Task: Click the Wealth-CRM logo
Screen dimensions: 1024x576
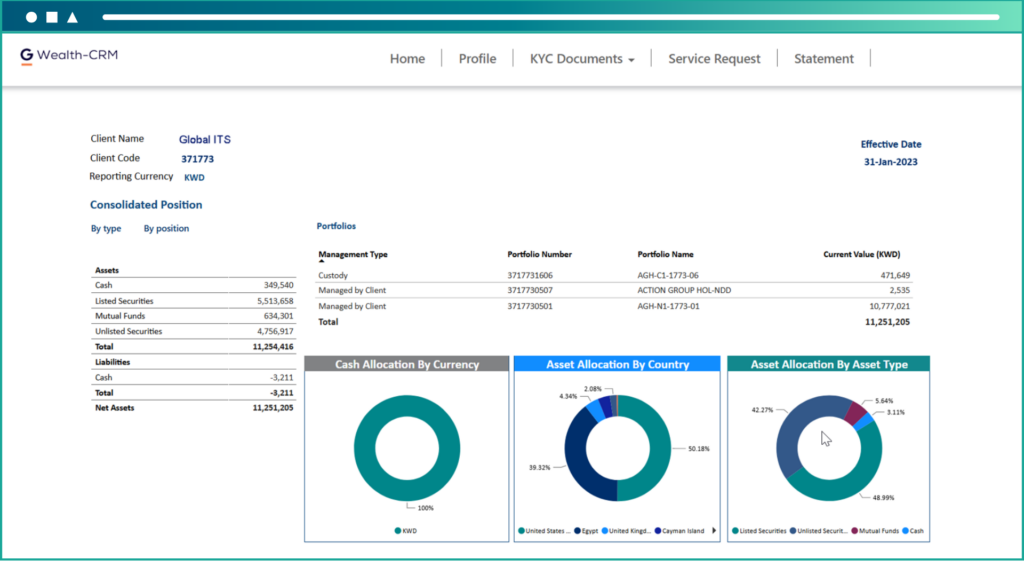Action: tap(69, 56)
